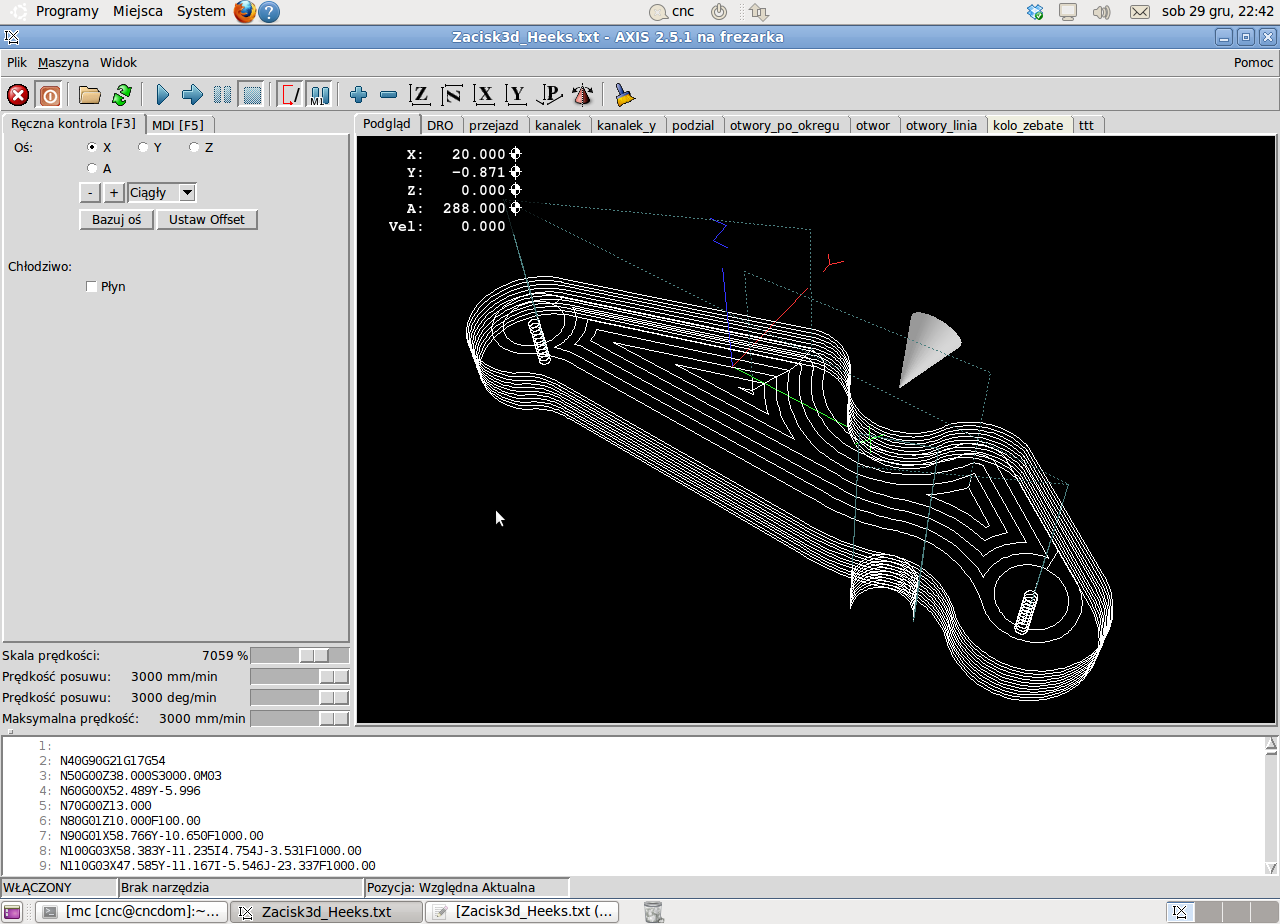Screen dimensions: 1280x924
Task: Stop program execution
Action: click(x=252, y=95)
